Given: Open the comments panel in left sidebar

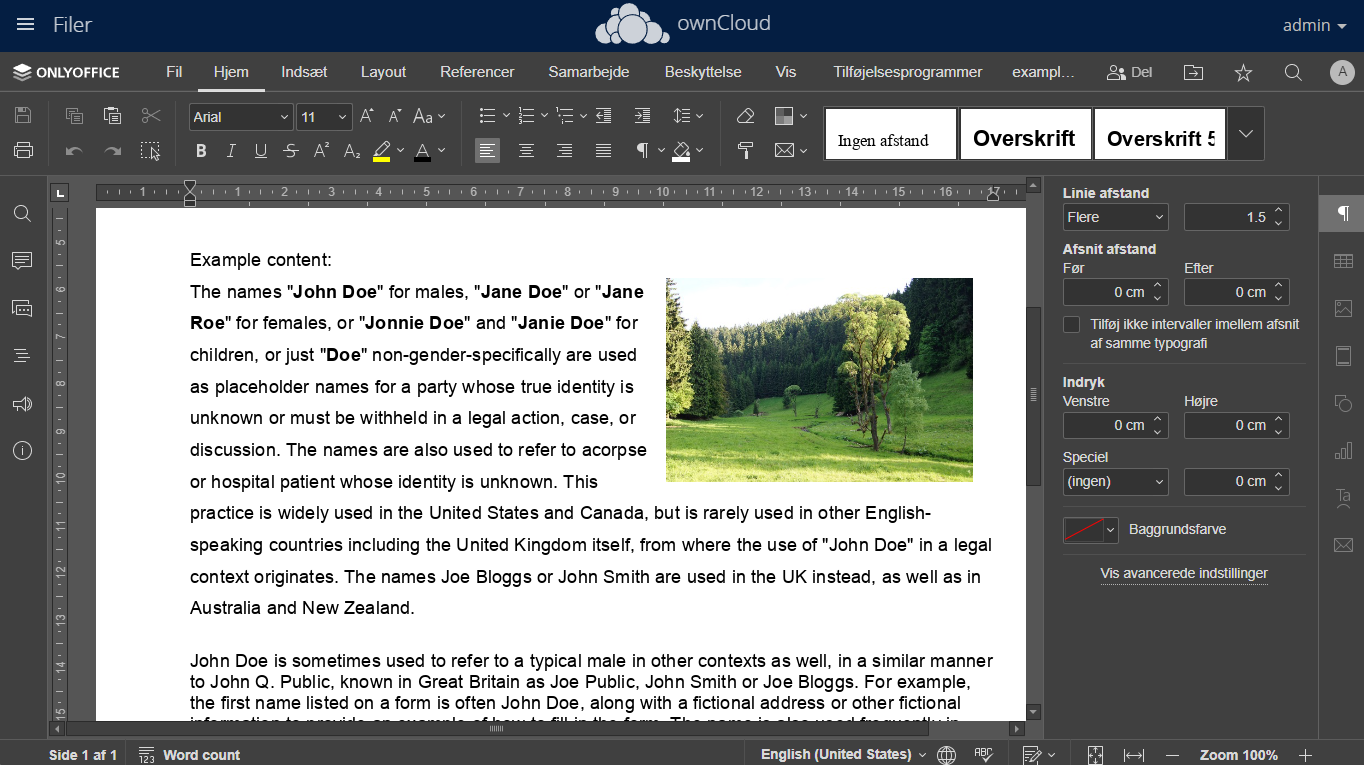Looking at the screenshot, I should 22,261.
